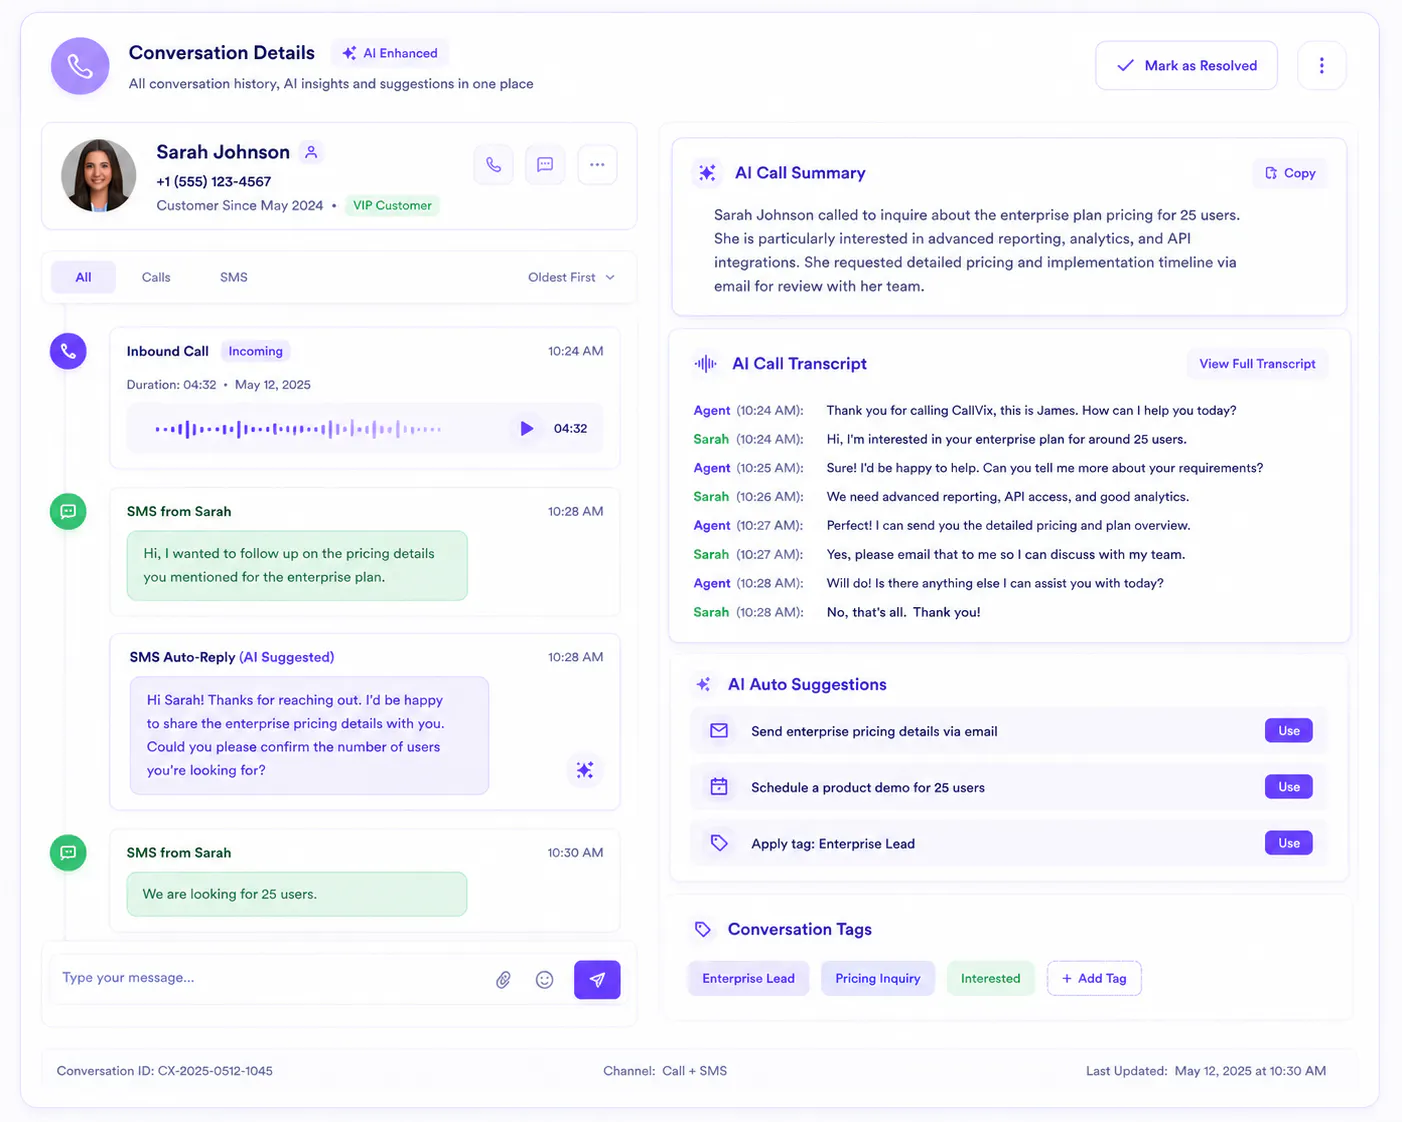This screenshot has width=1402, height=1122.
Task: Click the Conversation ID CX-2025-0512-1045 text
Action: pos(164,1071)
